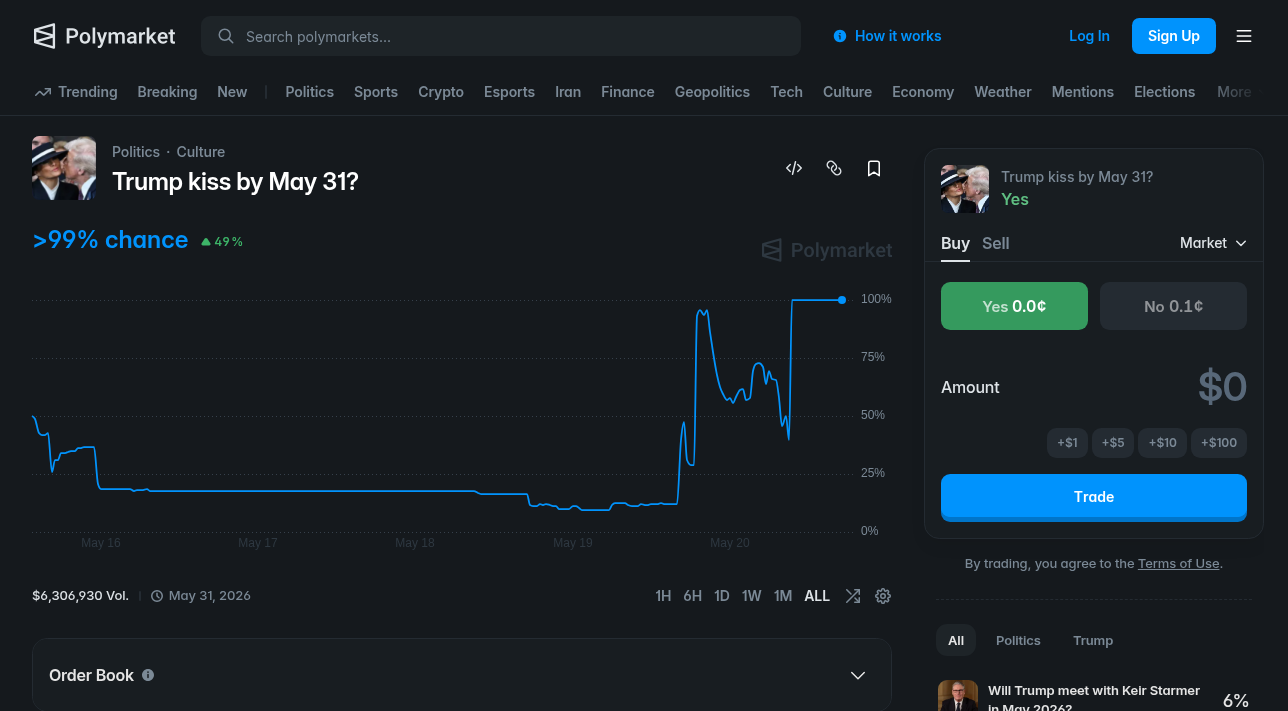Switch to the Sell tab
Image resolution: width=1288 pixels, height=711 pixels.
pyautogui.click(x=996, y=243)
